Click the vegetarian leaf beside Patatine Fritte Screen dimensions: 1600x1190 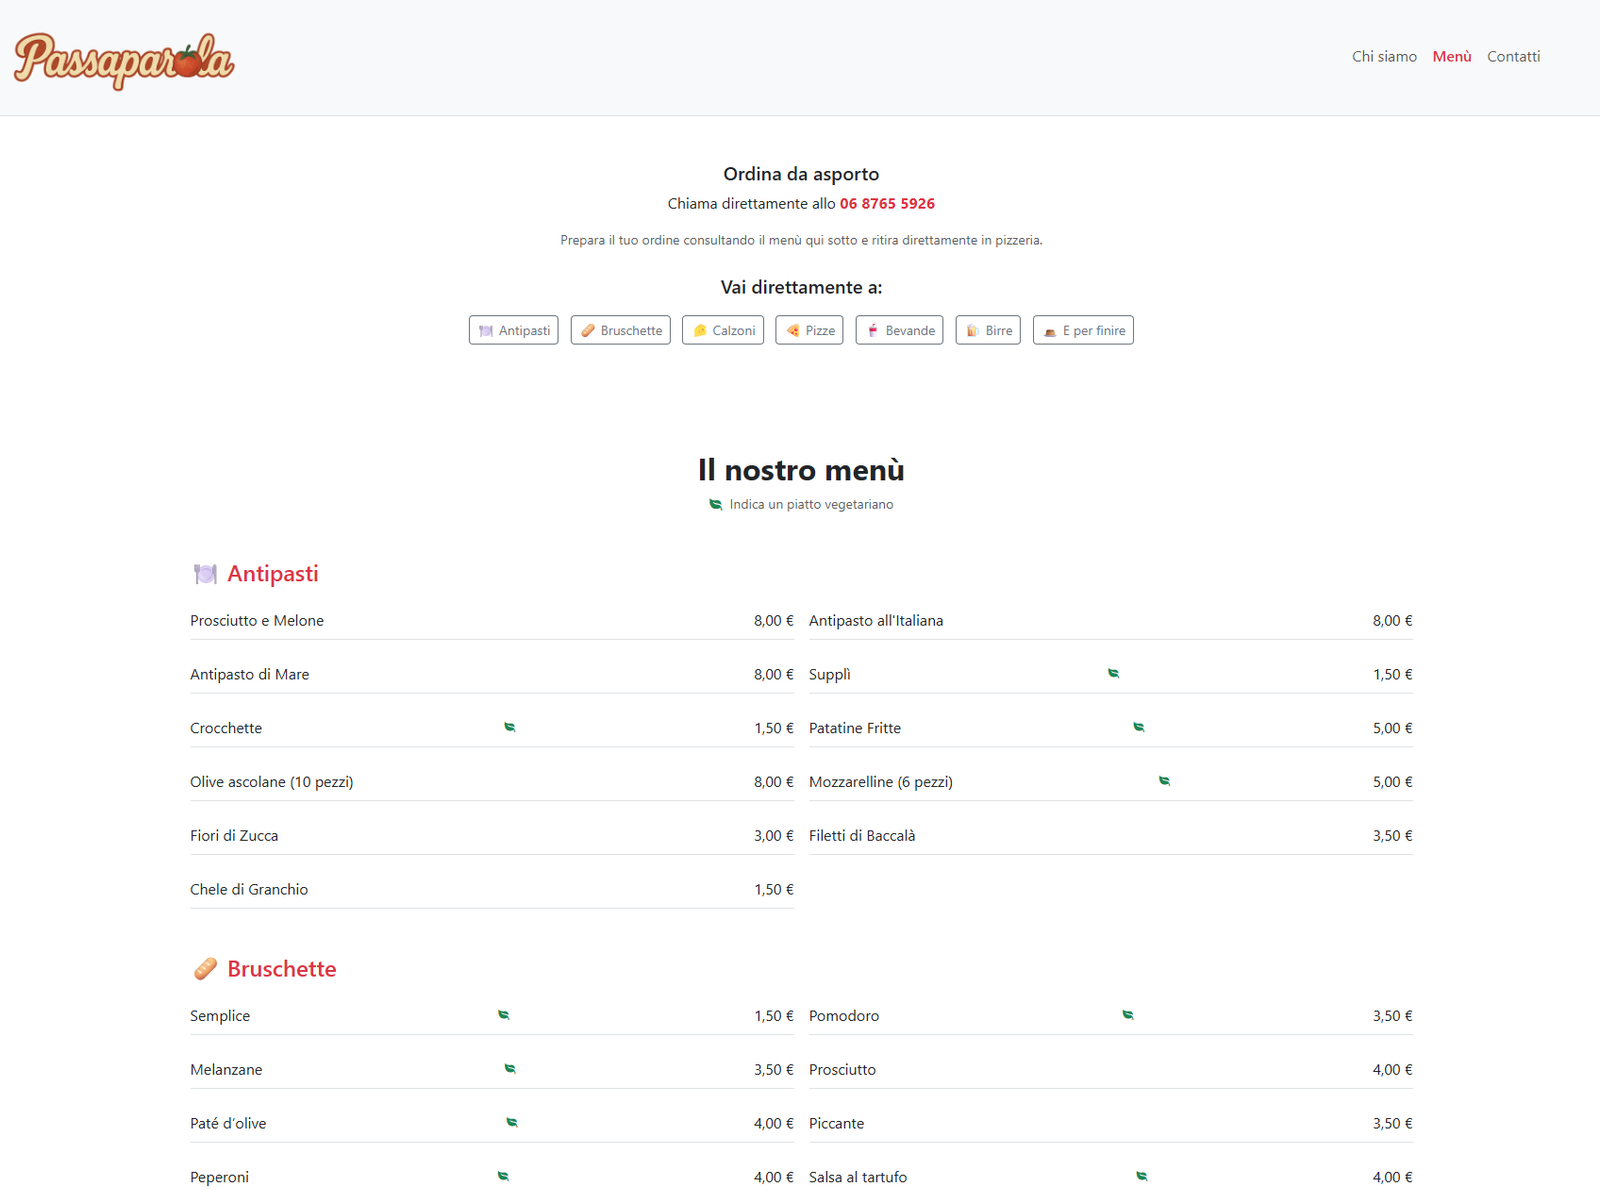[x=1138, y=727]
